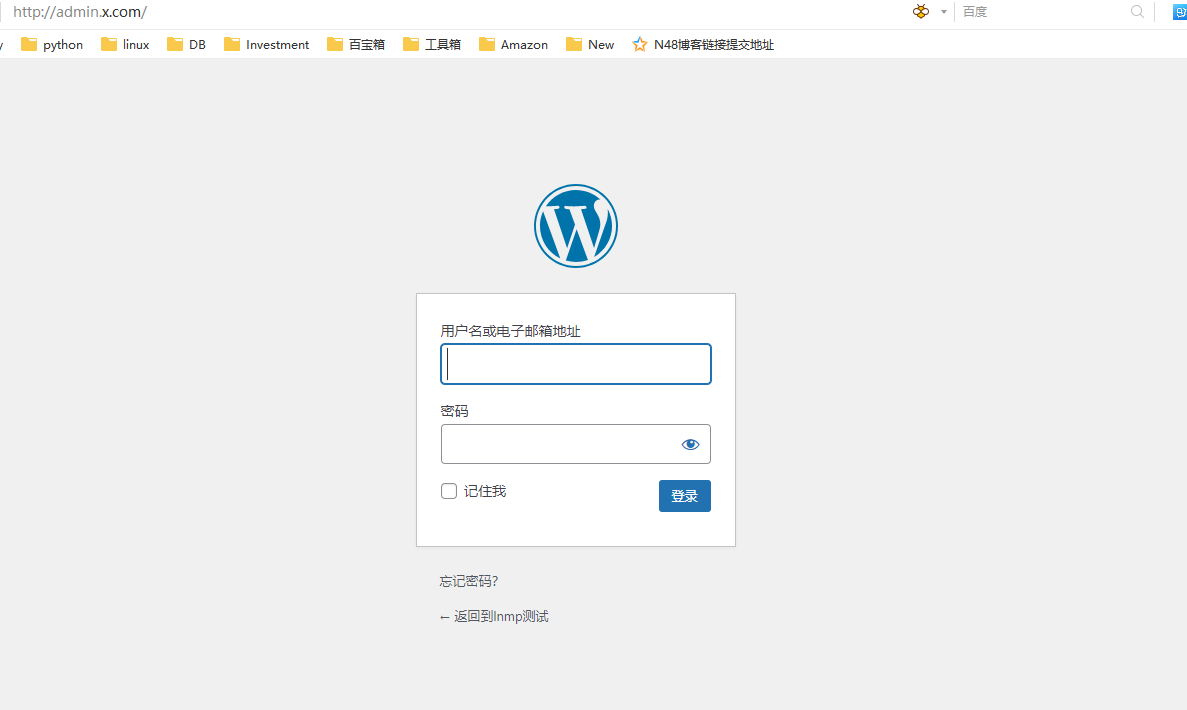Open the New bookmark folder
Viewport: 1187px width, 710px height.
click(590, 45)
